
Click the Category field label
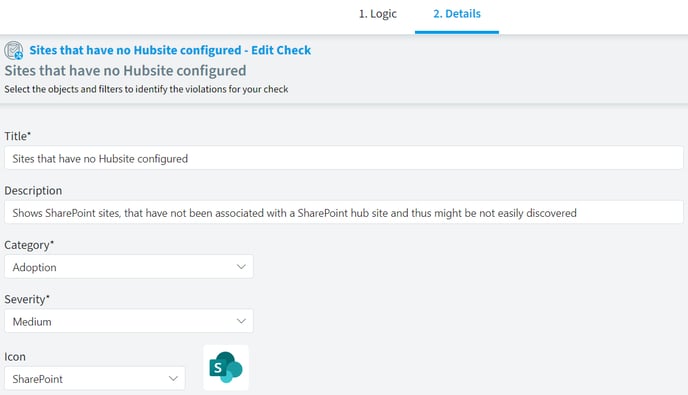click(x=29, y=245)
